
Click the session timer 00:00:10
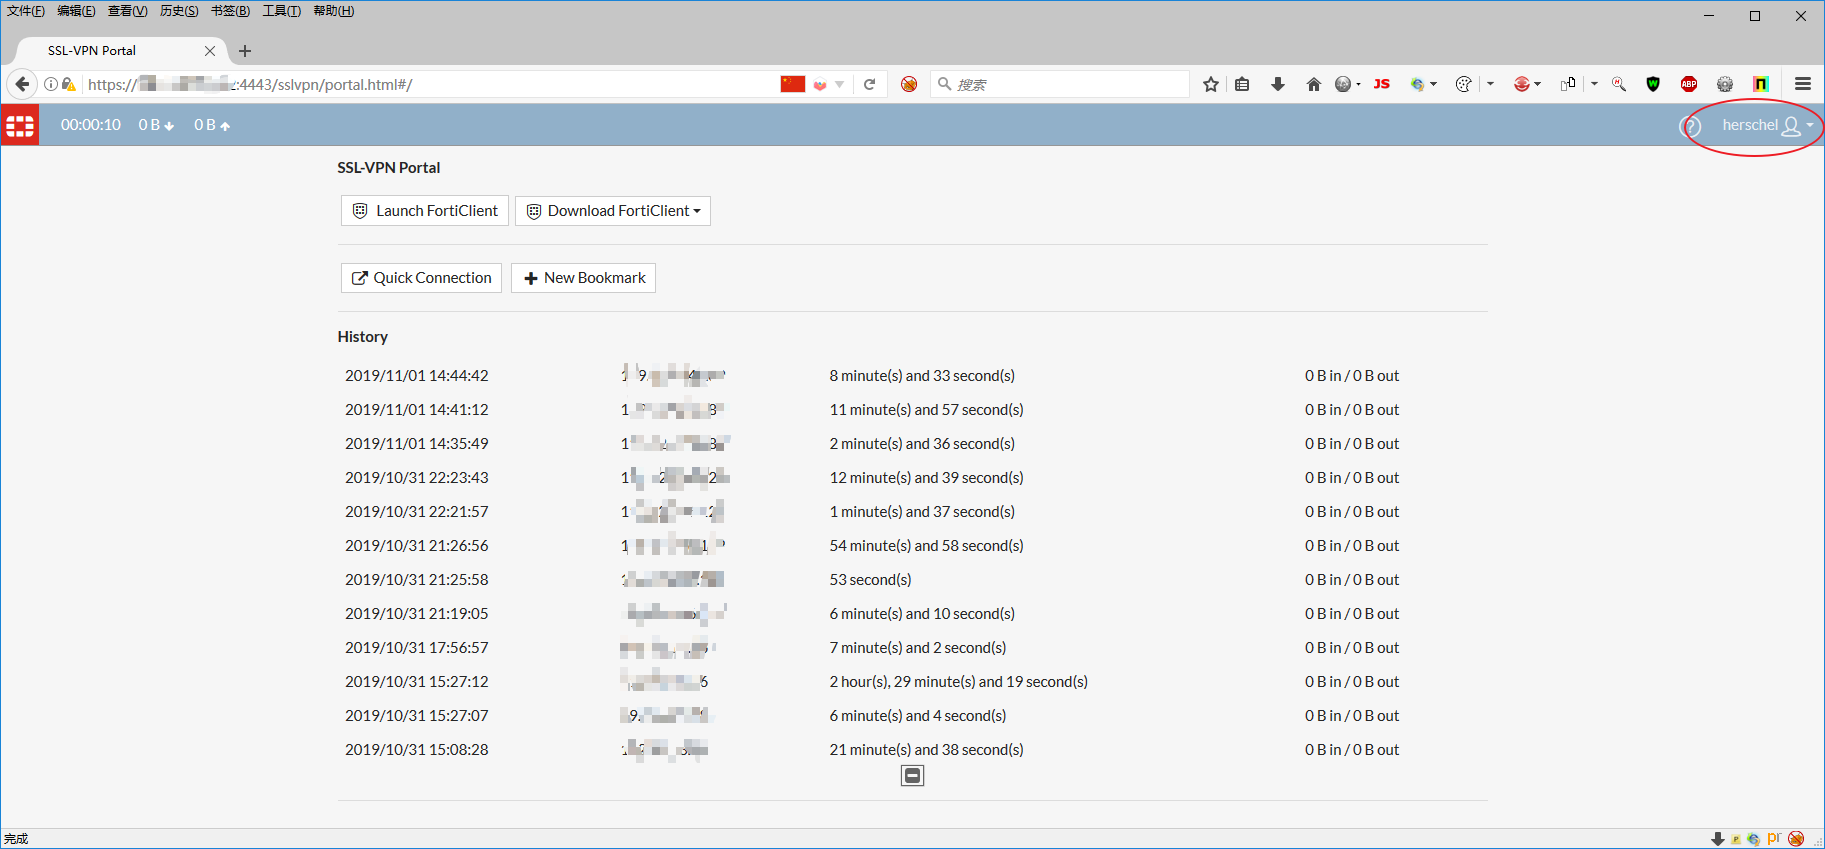(91, 125)
